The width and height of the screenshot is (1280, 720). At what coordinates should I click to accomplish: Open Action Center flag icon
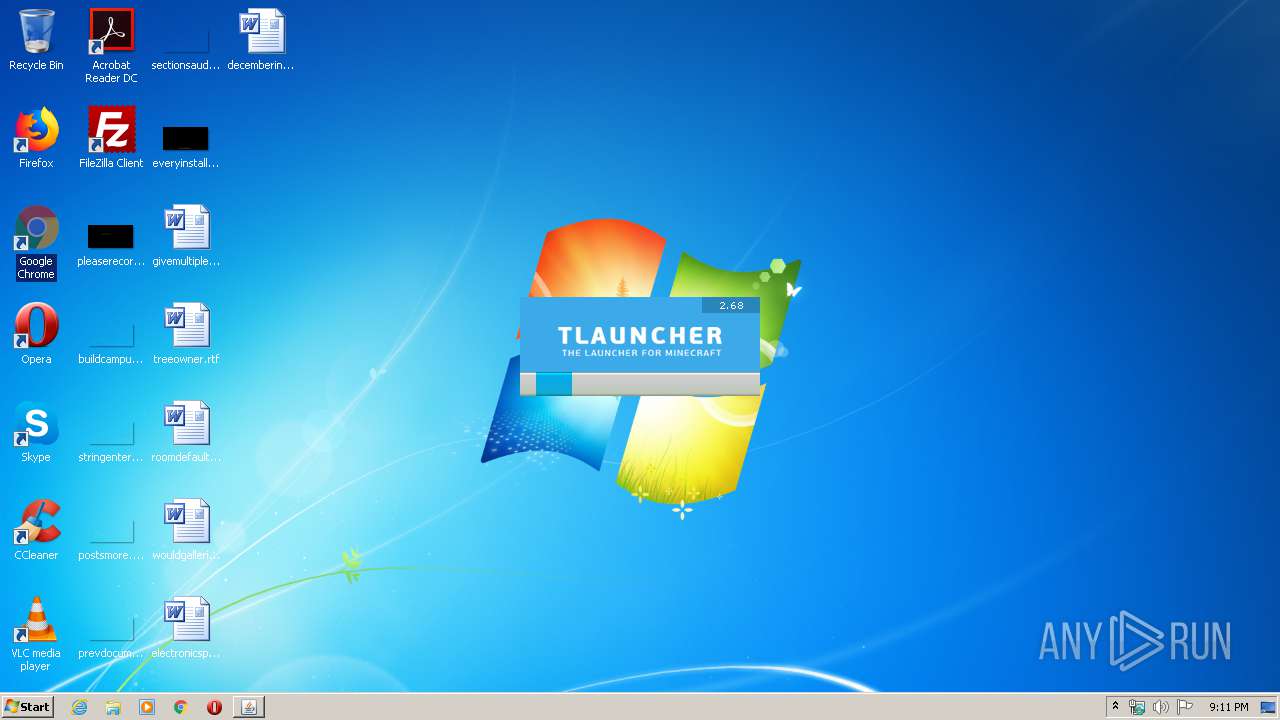pos(1185,707)
